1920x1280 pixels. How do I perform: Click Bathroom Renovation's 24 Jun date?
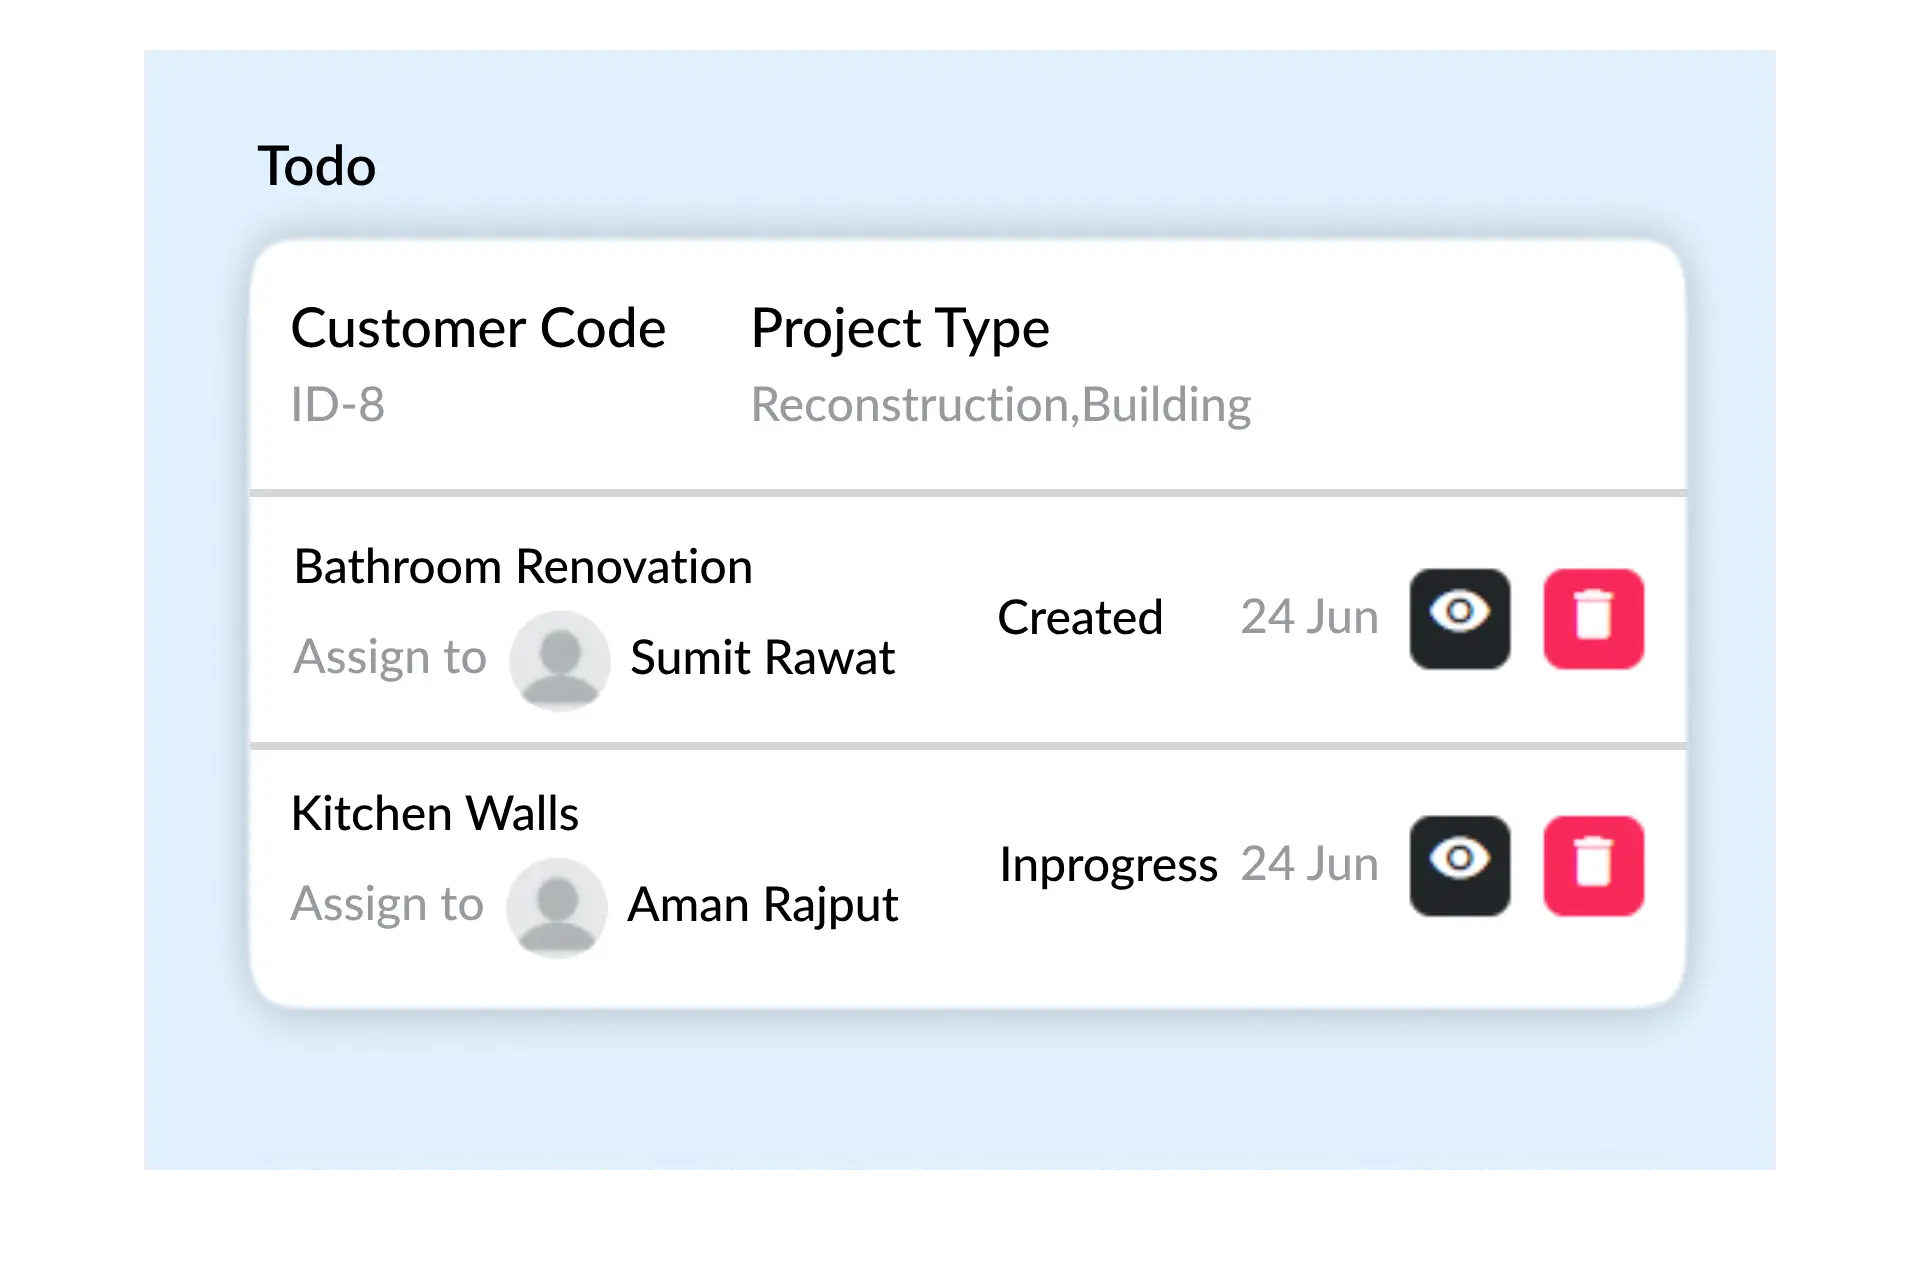click(x=1309, y=617)
